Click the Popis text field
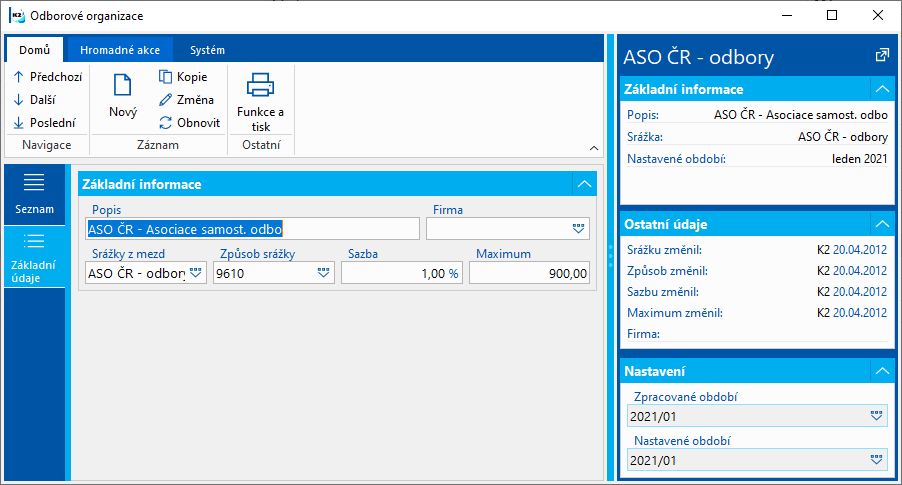This screenshot has width=902, height=485. (252, 229)
